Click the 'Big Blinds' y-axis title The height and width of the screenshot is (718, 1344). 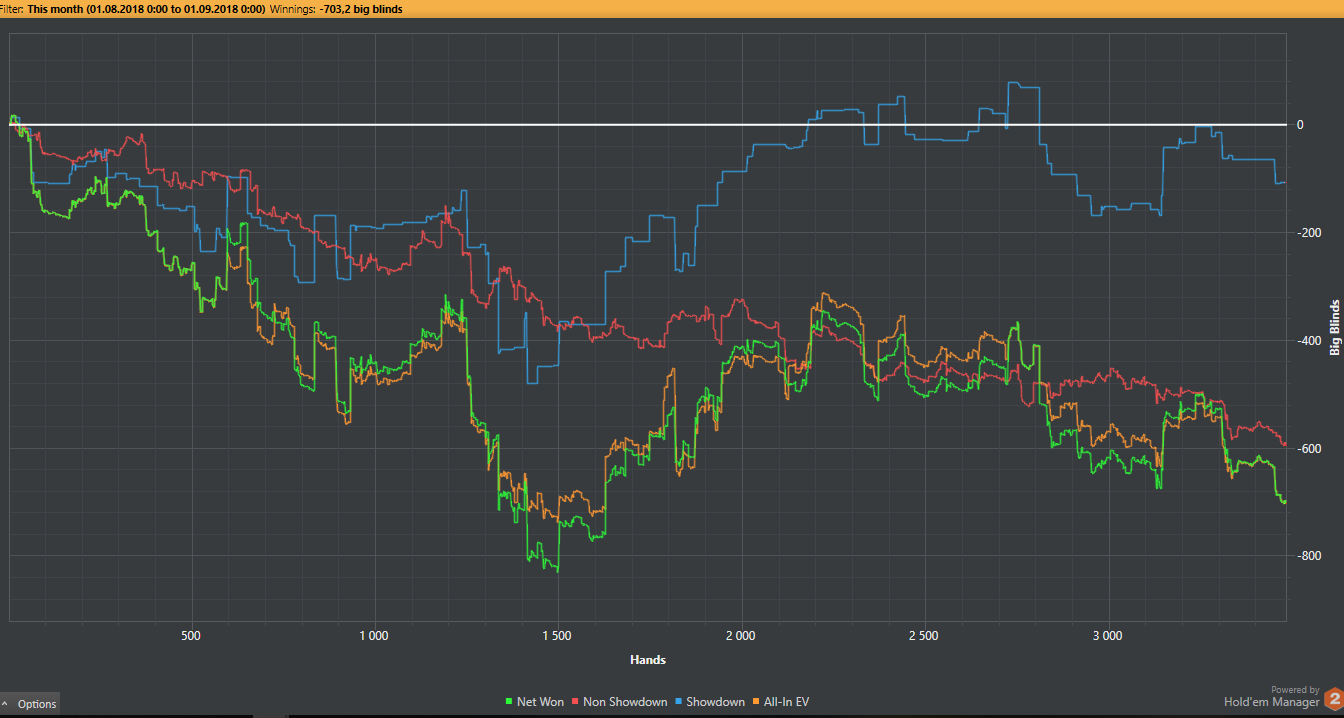pyautogui.click(x=1334, y=327)
